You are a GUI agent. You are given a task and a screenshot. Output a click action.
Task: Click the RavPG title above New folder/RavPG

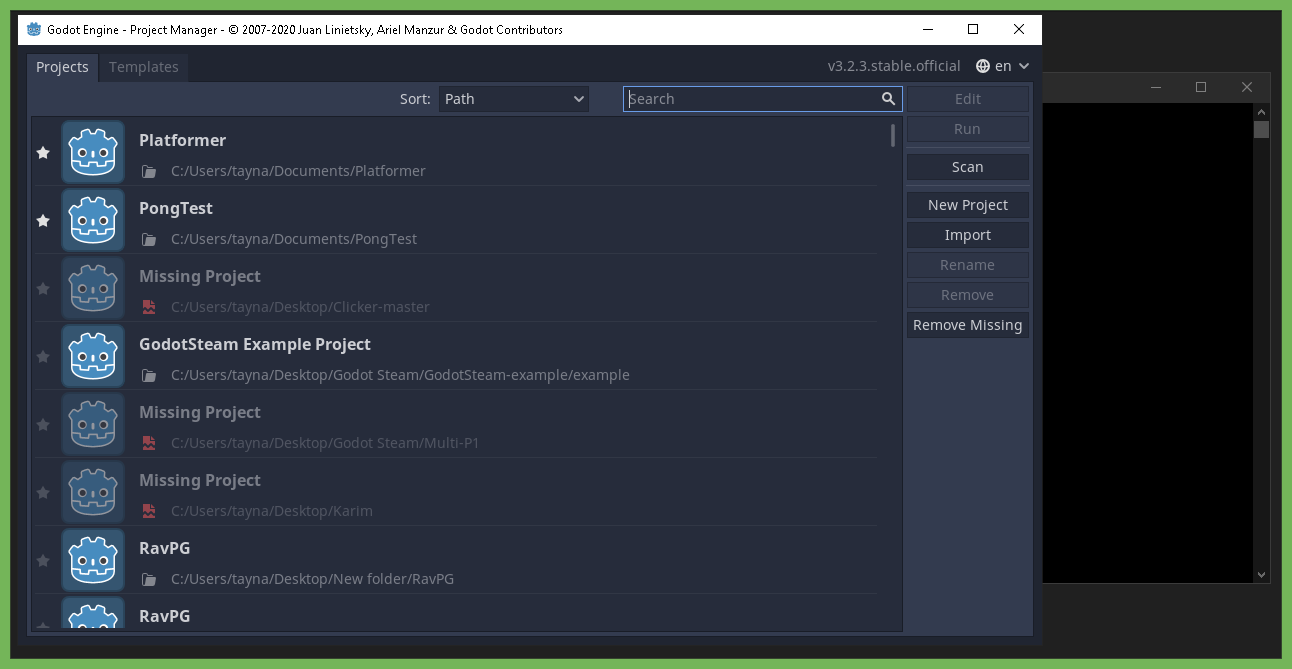[x=165, y=548]
